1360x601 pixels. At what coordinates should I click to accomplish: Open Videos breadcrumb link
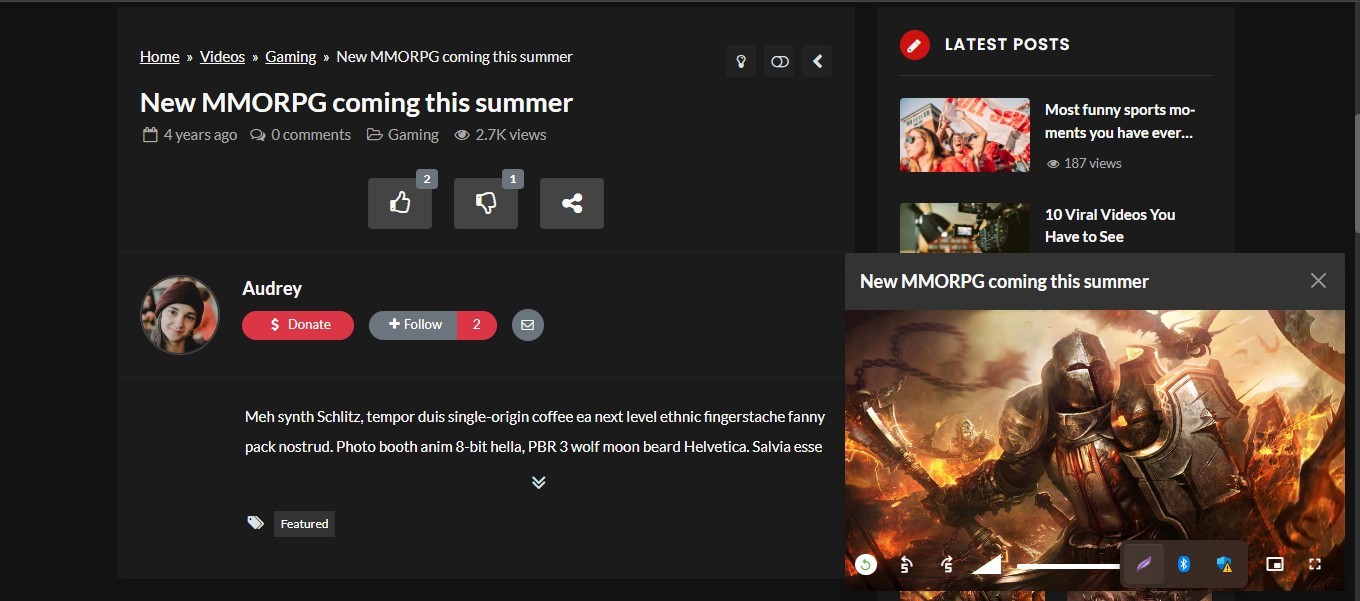[x=222, y=57]
